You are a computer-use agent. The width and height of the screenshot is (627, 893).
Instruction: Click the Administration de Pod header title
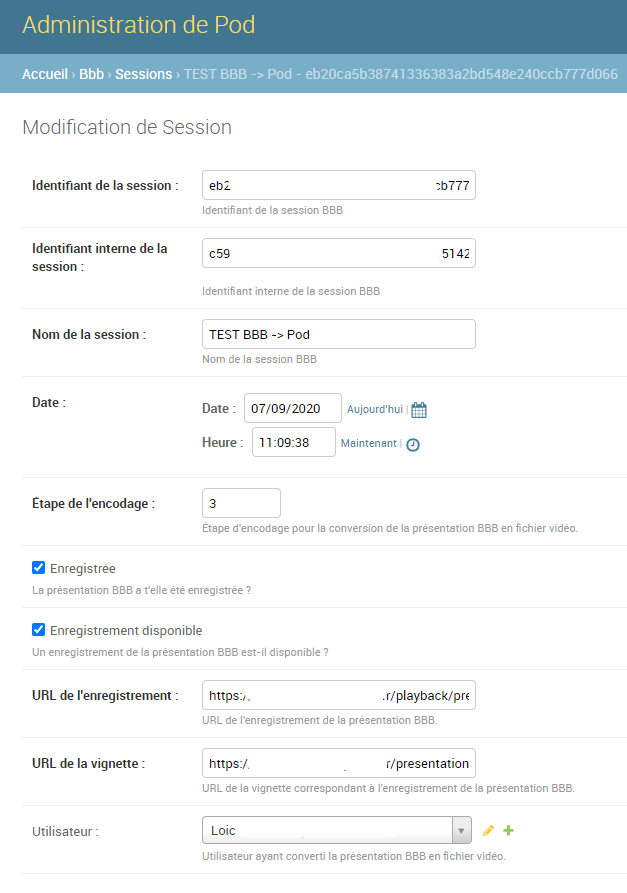pyautogui.click(x=138, y=25)
